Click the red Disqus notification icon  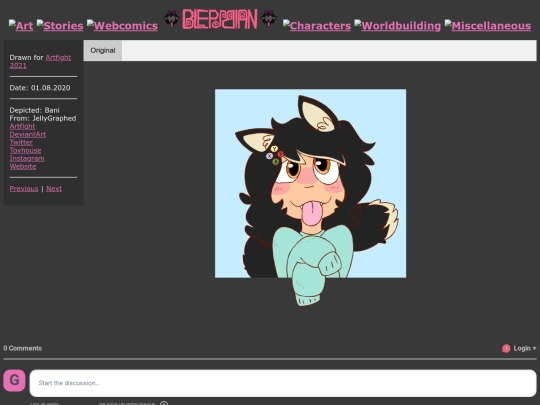[x=506, y=349]
